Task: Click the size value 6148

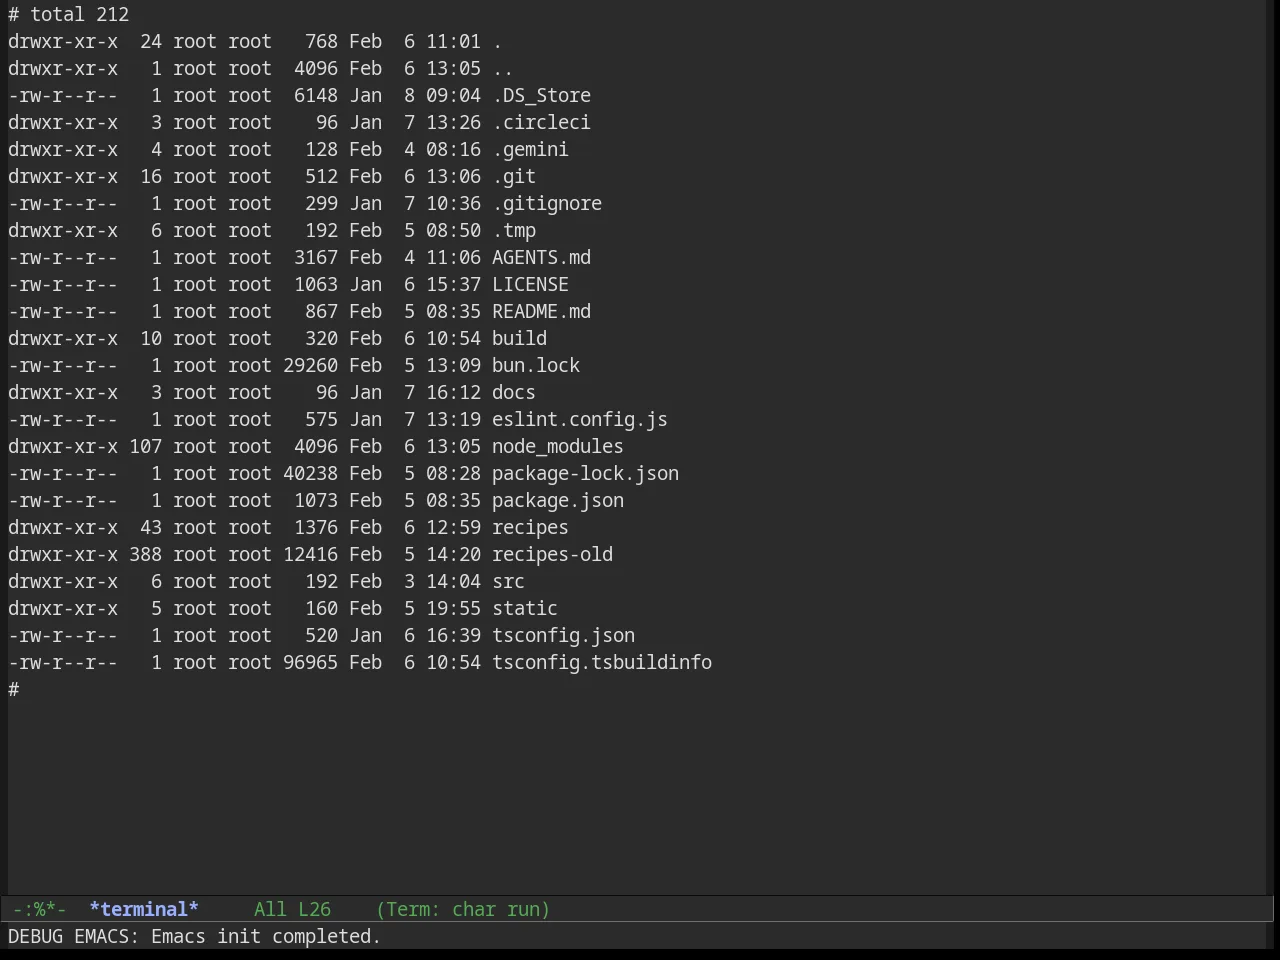Action: (316, 95)
